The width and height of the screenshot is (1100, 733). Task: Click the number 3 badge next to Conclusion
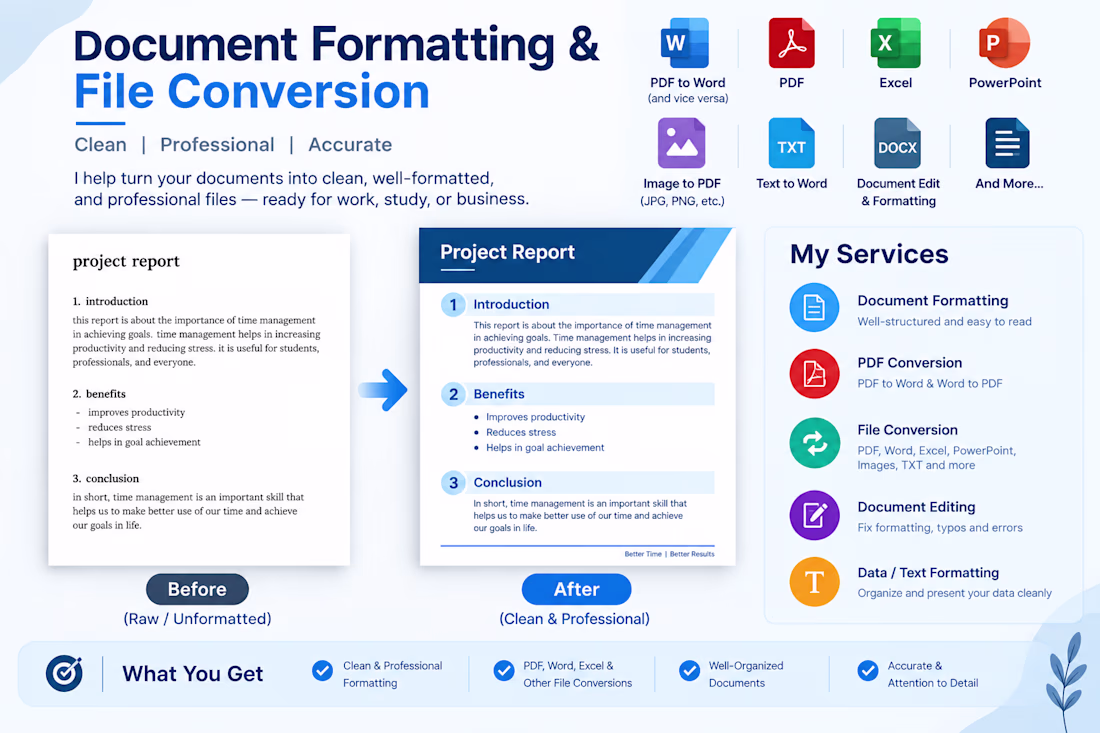point(453,483)
